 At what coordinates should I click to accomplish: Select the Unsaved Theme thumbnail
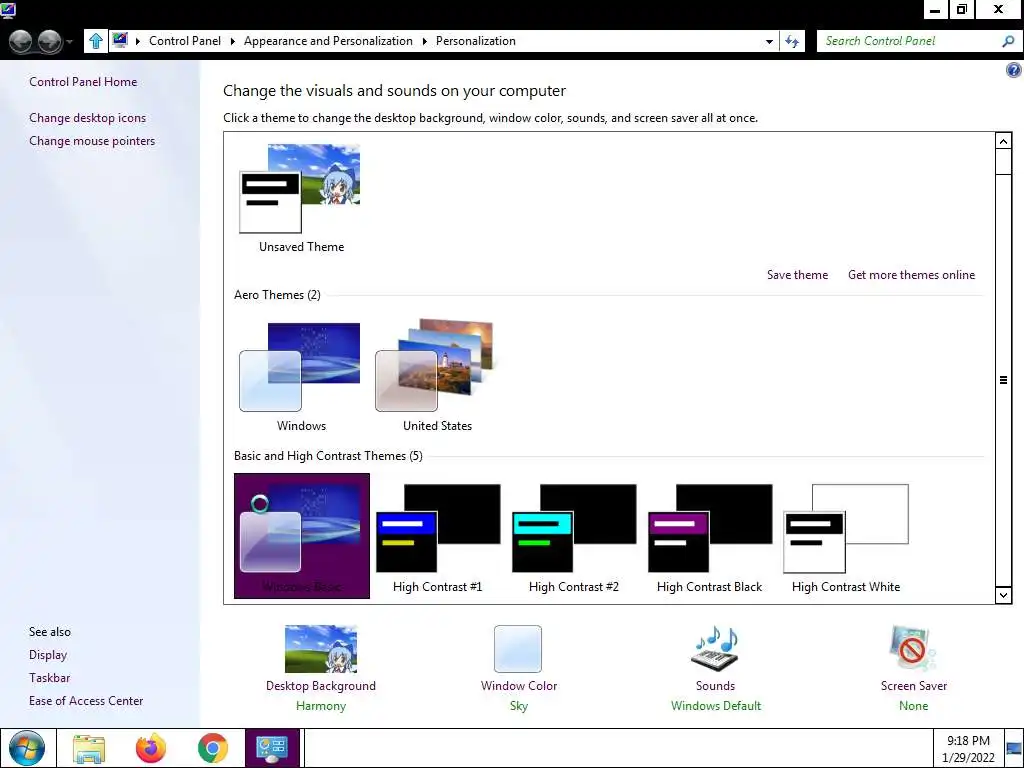point(300,198)
